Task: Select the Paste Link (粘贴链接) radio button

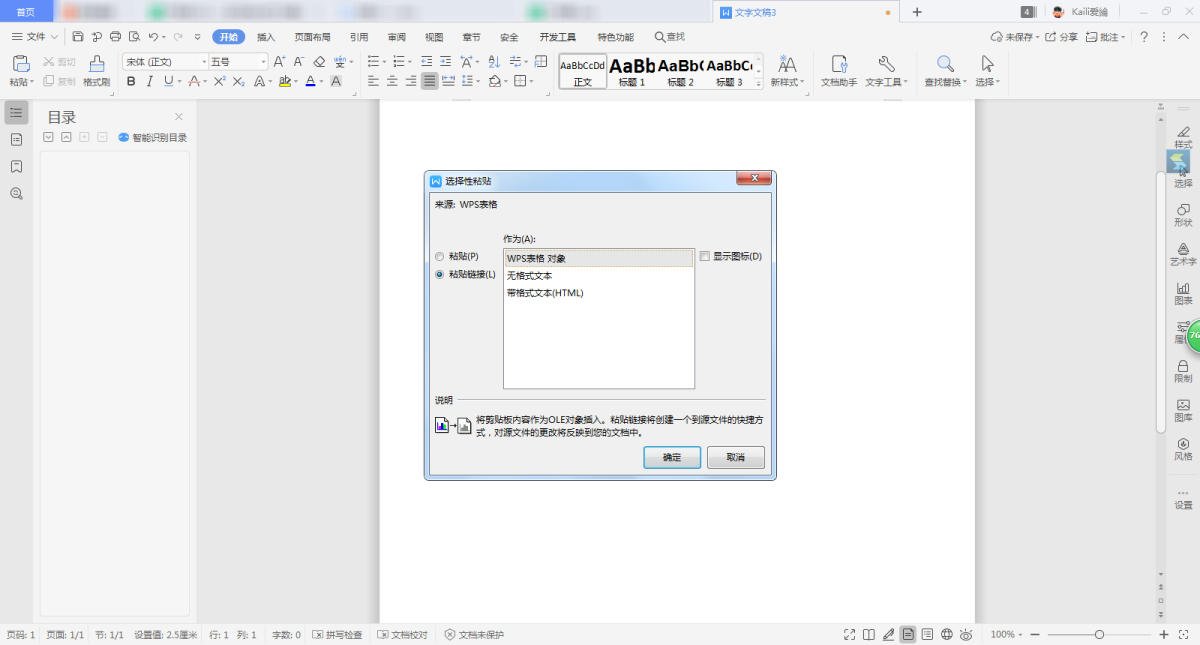Action: point(440,274)
